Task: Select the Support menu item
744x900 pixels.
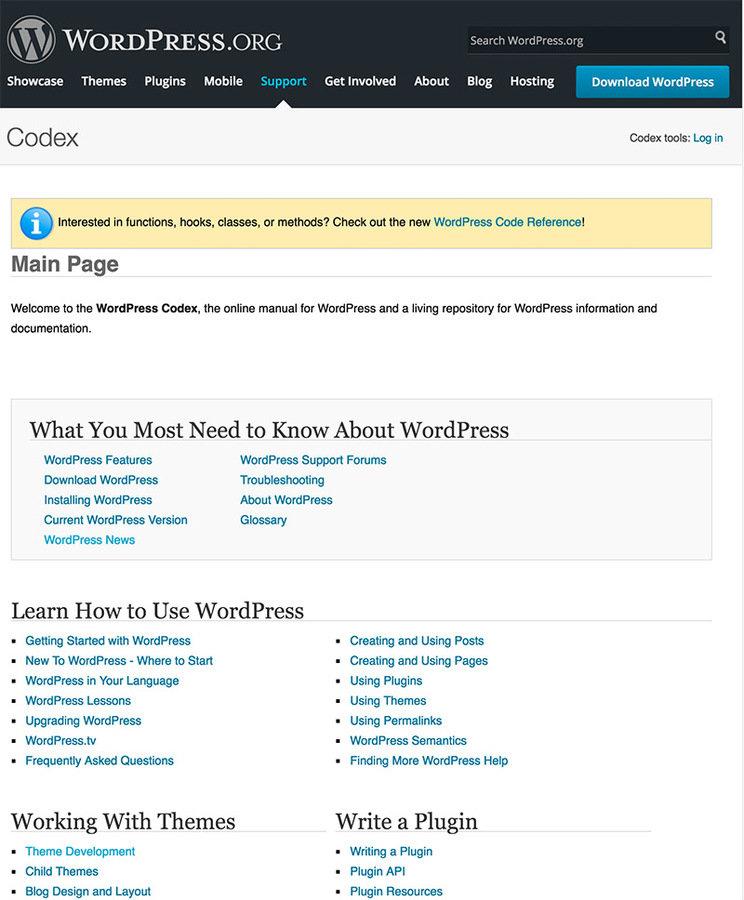Action: pyautogui.click(x=284, y=82)
